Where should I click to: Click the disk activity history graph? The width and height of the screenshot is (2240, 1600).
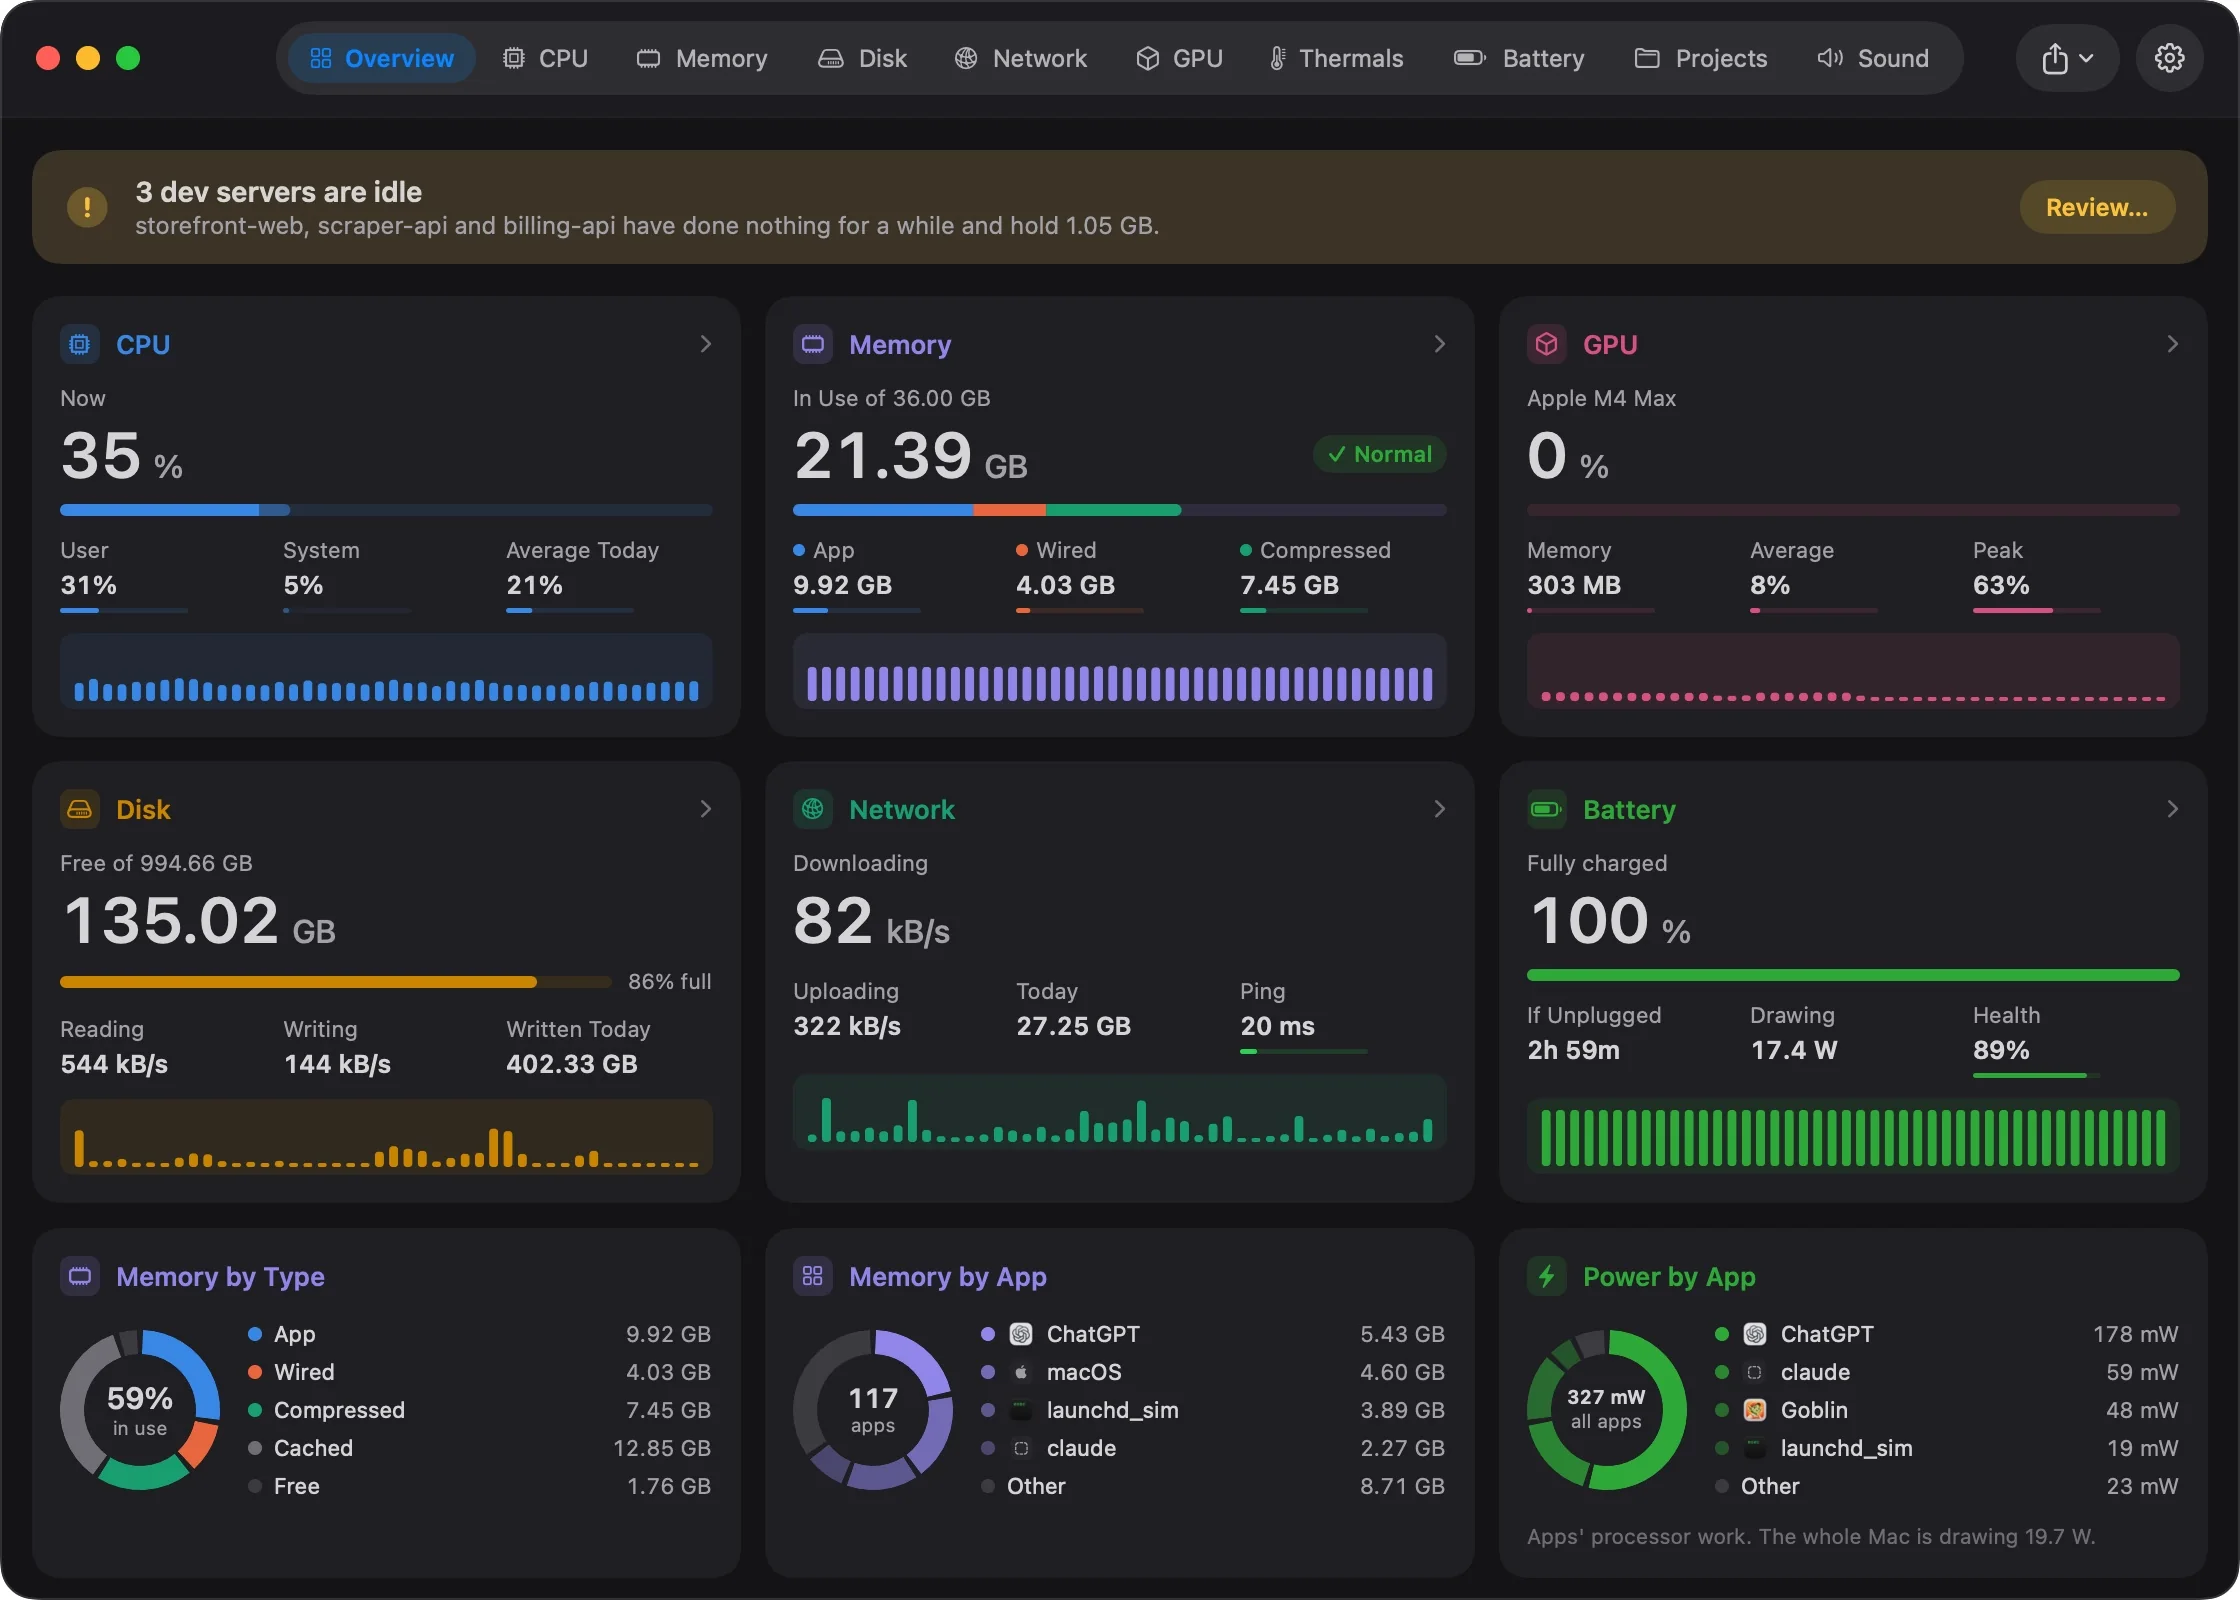click(x=386, y=1136)
